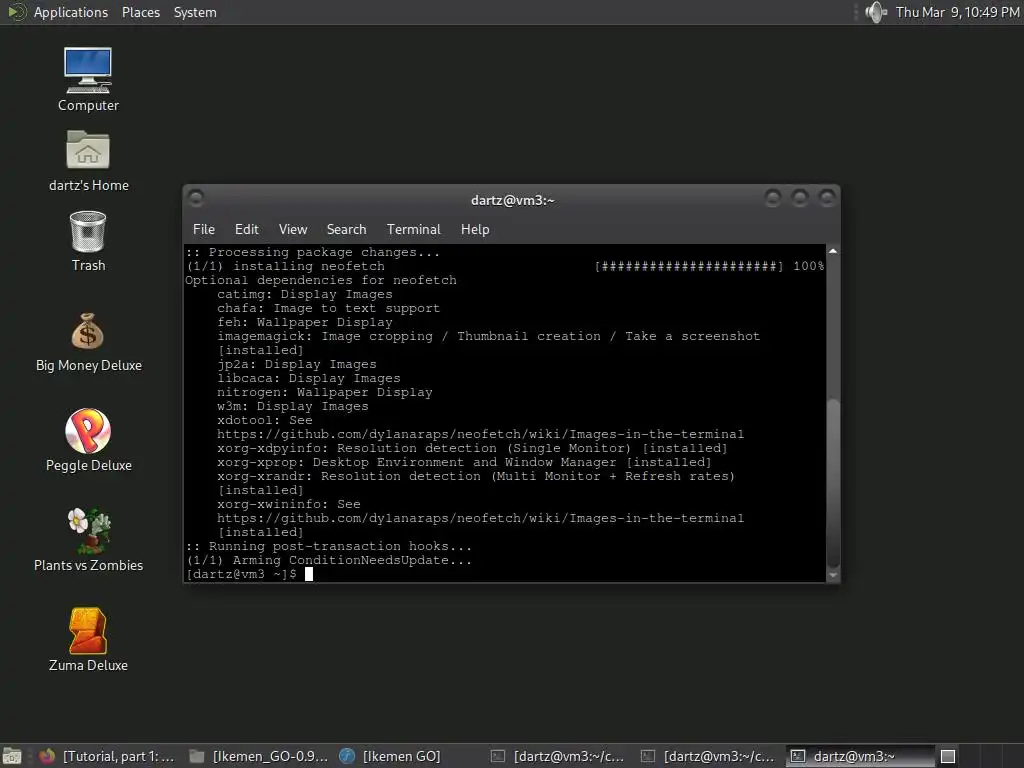
Task: Switch to the first dartz@vm3:~/c... terminal in taskbar
Action: pos(558,756)
